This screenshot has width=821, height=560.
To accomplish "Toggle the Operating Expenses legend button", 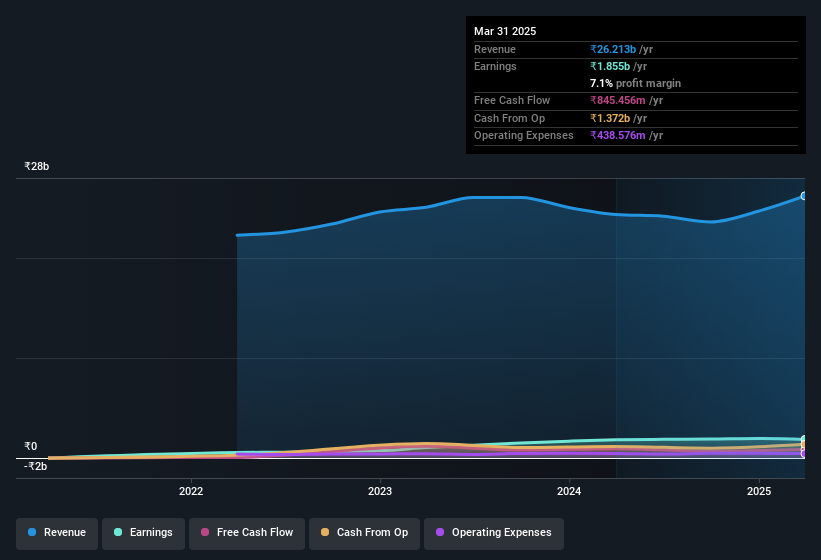I will click(494, 533).
